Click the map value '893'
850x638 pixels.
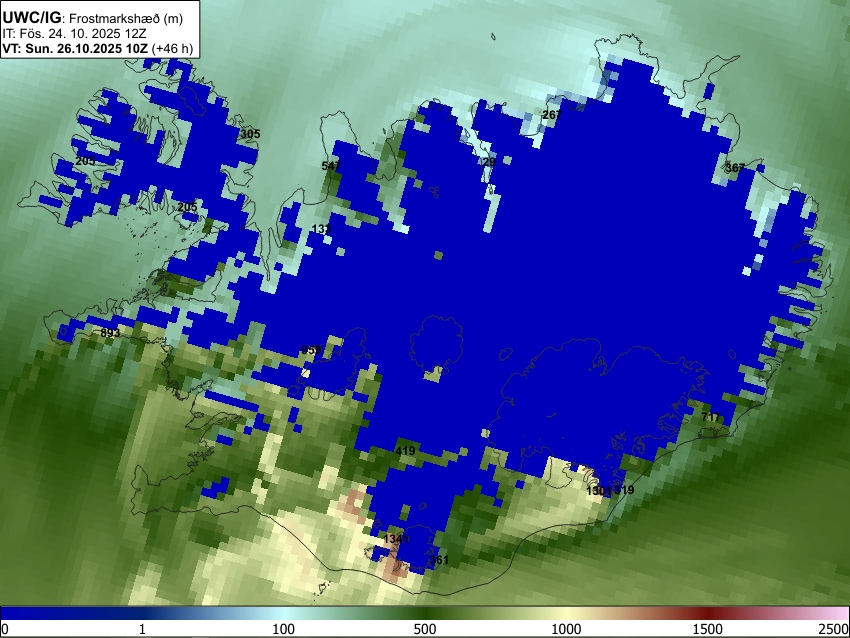click(x=110, y=332)
